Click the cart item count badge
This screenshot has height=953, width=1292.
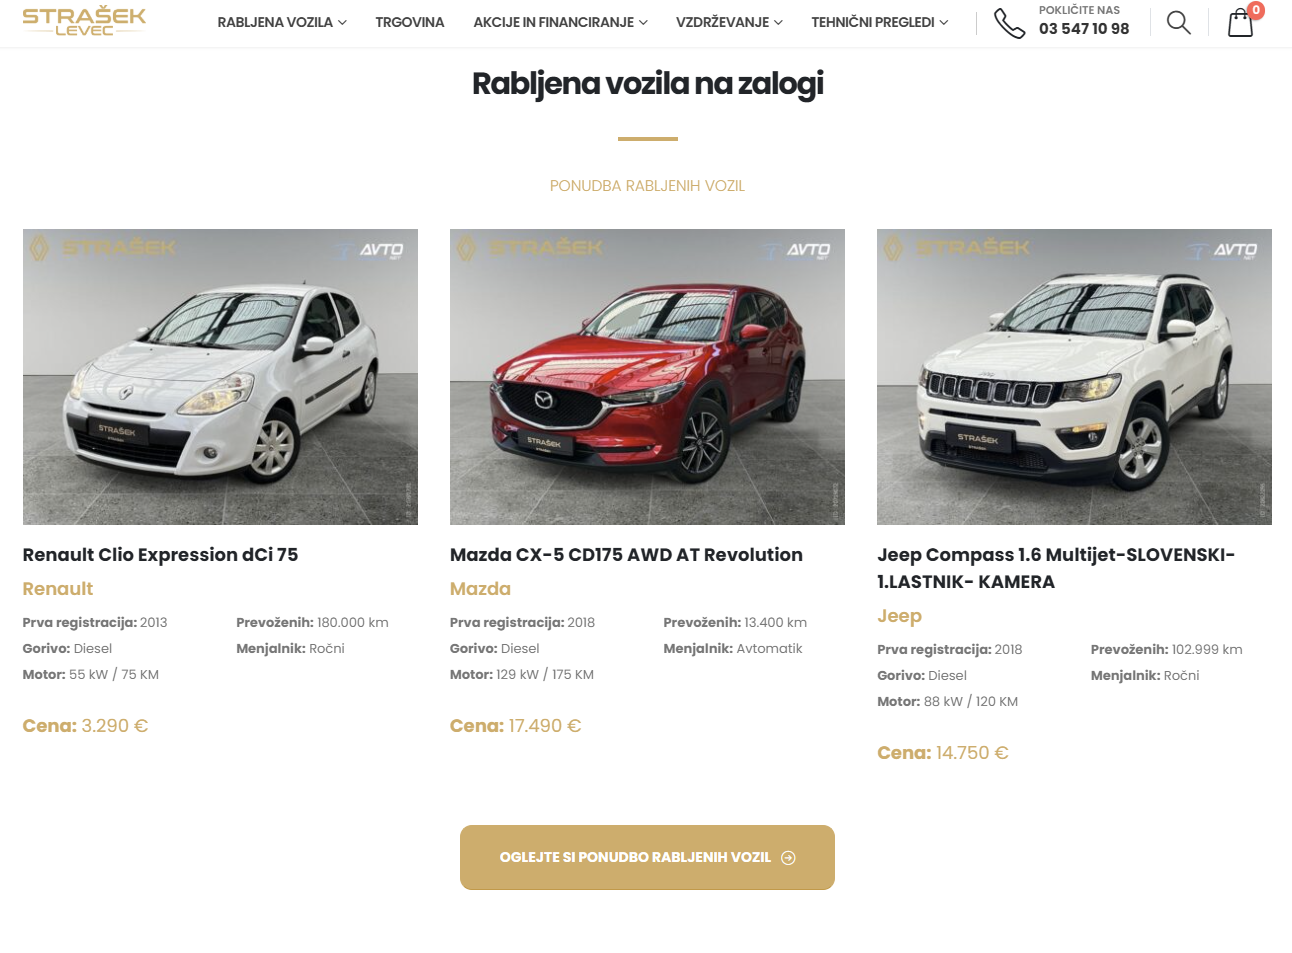(x=1256, y=10)
